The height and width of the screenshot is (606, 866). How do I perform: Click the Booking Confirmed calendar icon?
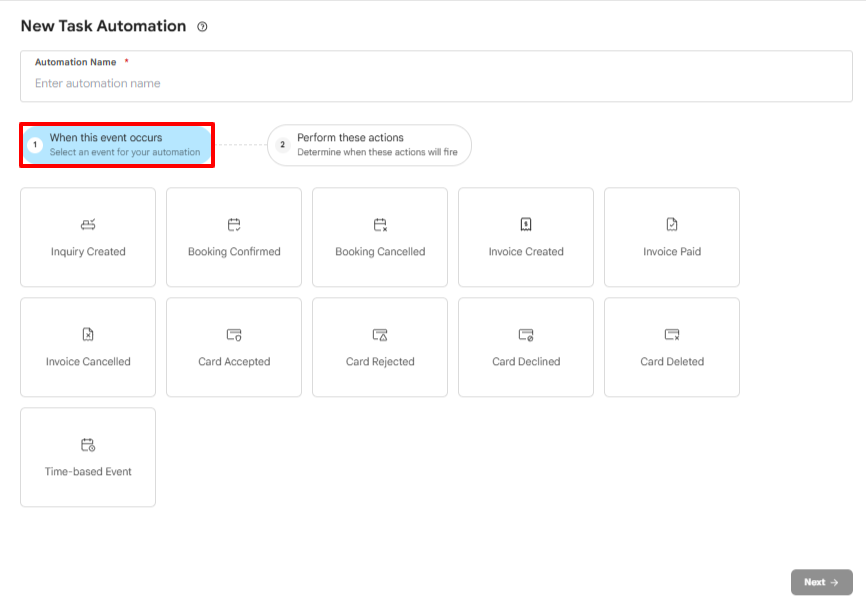234,224
